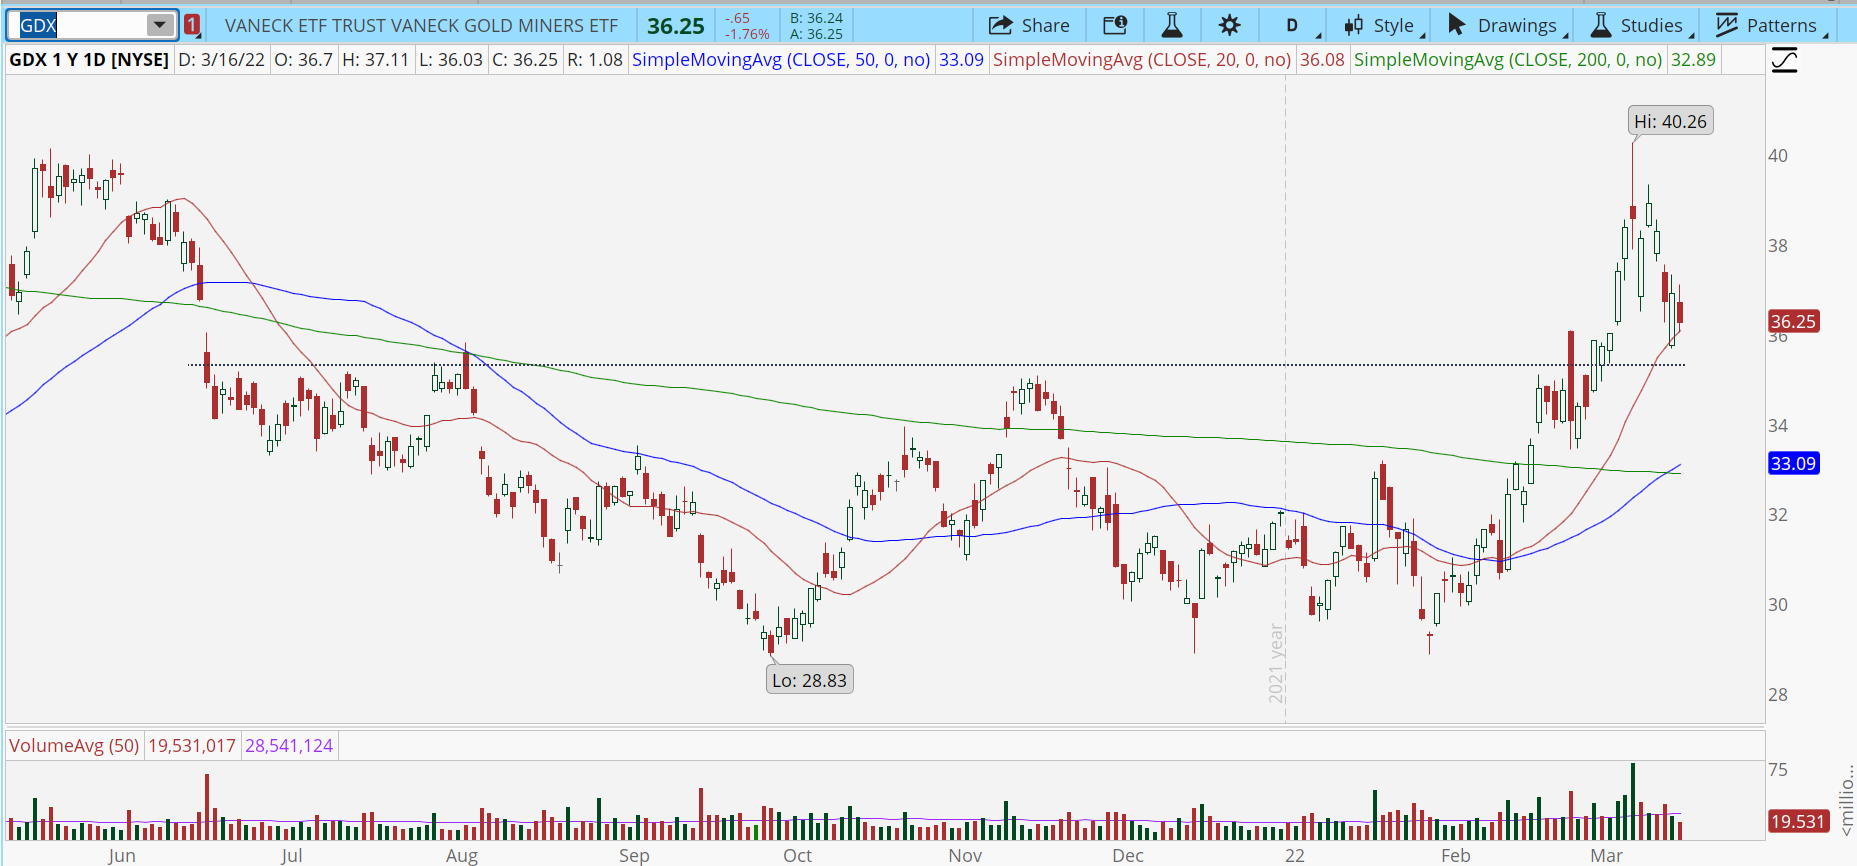
Task: Select the SimpleMovingAvg 20 study label
Action: 1142,60
